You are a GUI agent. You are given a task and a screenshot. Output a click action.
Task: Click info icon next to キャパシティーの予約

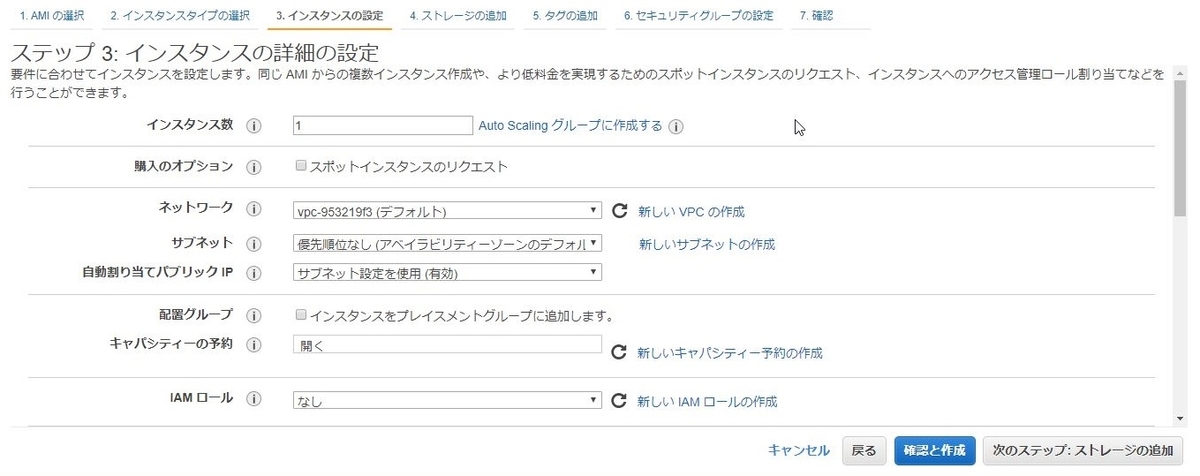pyautogui.click(x=253, y=345)
